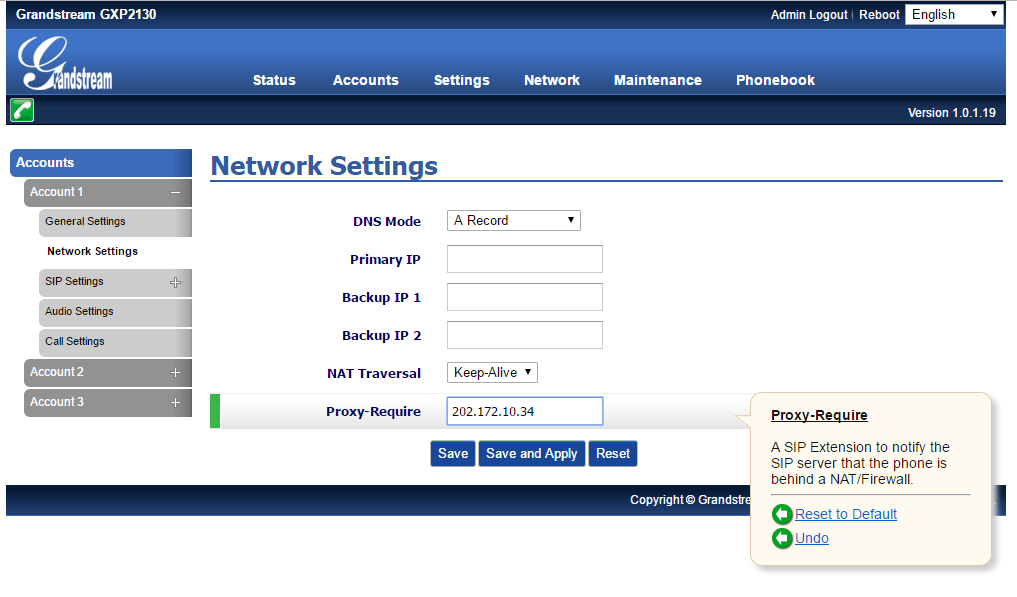Open the NAT Traversal dropdown

click(492, 372)
